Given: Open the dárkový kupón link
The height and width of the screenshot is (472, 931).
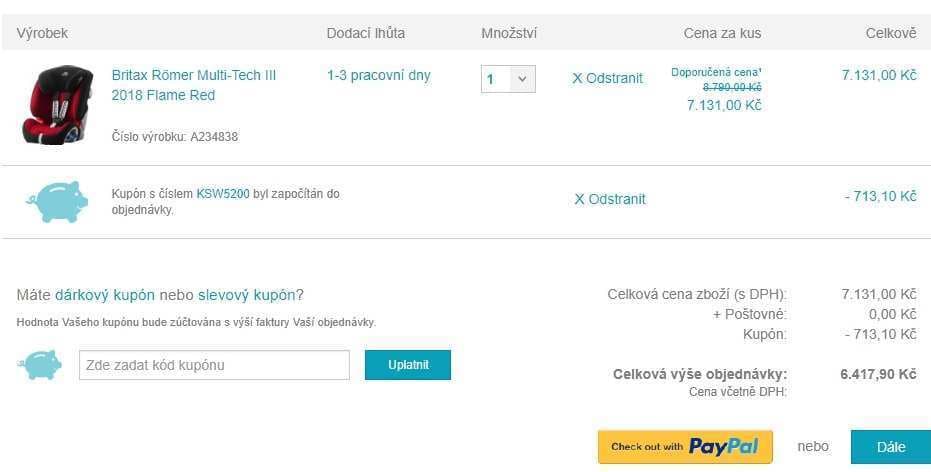Looking at the screenshot, I should pyautogui.click(x=105, y=295).
